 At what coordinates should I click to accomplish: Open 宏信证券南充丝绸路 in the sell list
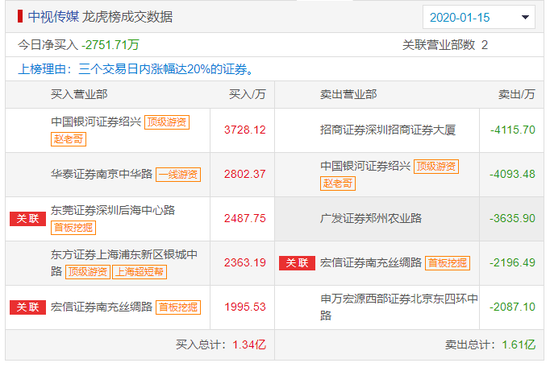(371, 262)
